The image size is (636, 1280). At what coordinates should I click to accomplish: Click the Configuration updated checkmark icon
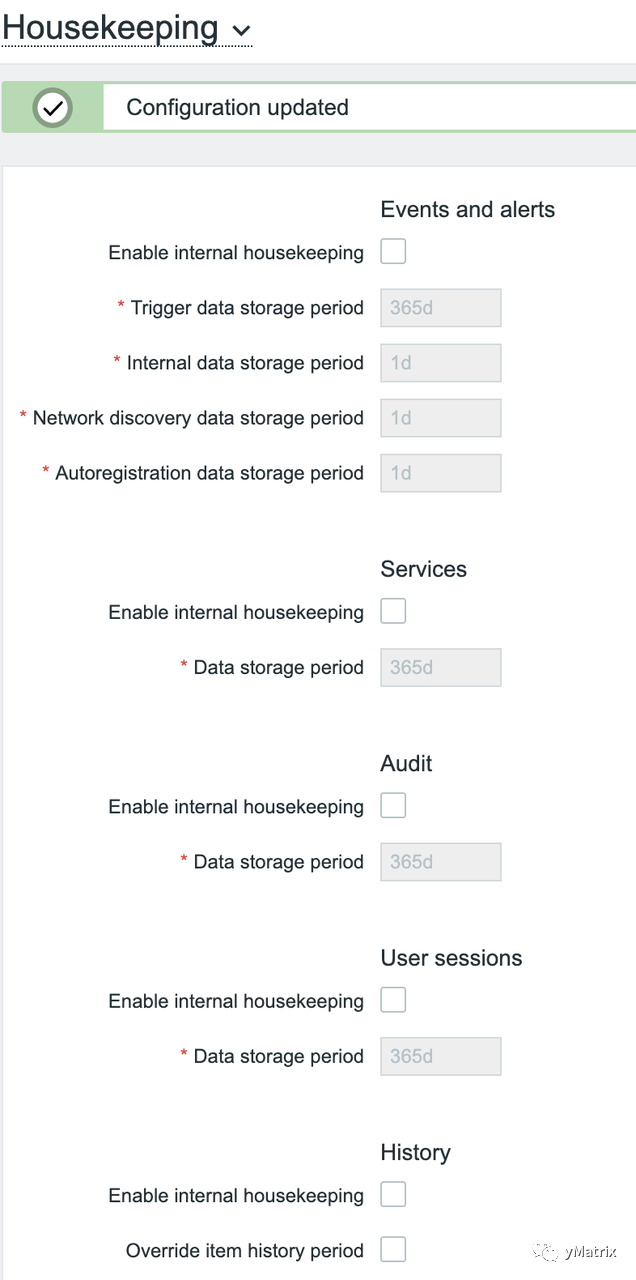tap(52, 108)
